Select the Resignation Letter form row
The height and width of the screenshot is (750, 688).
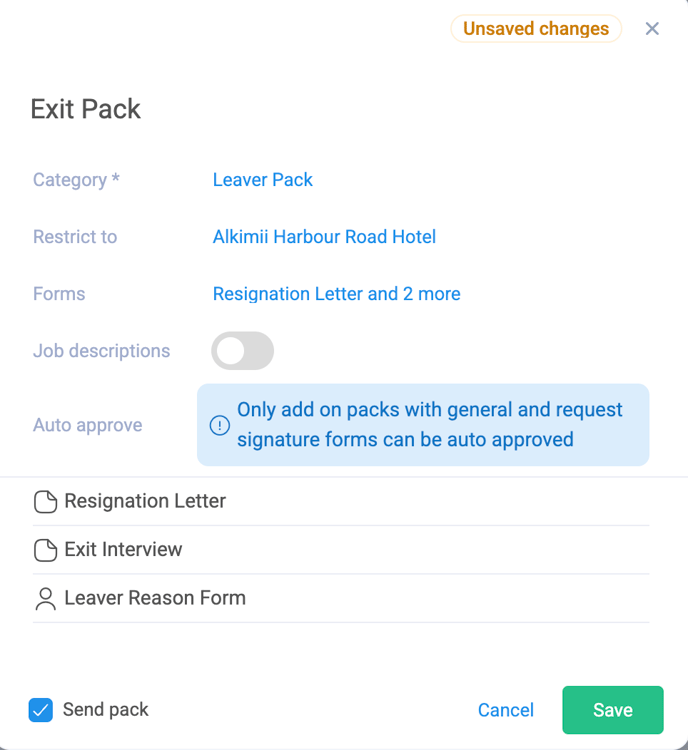tap(341, 501)
